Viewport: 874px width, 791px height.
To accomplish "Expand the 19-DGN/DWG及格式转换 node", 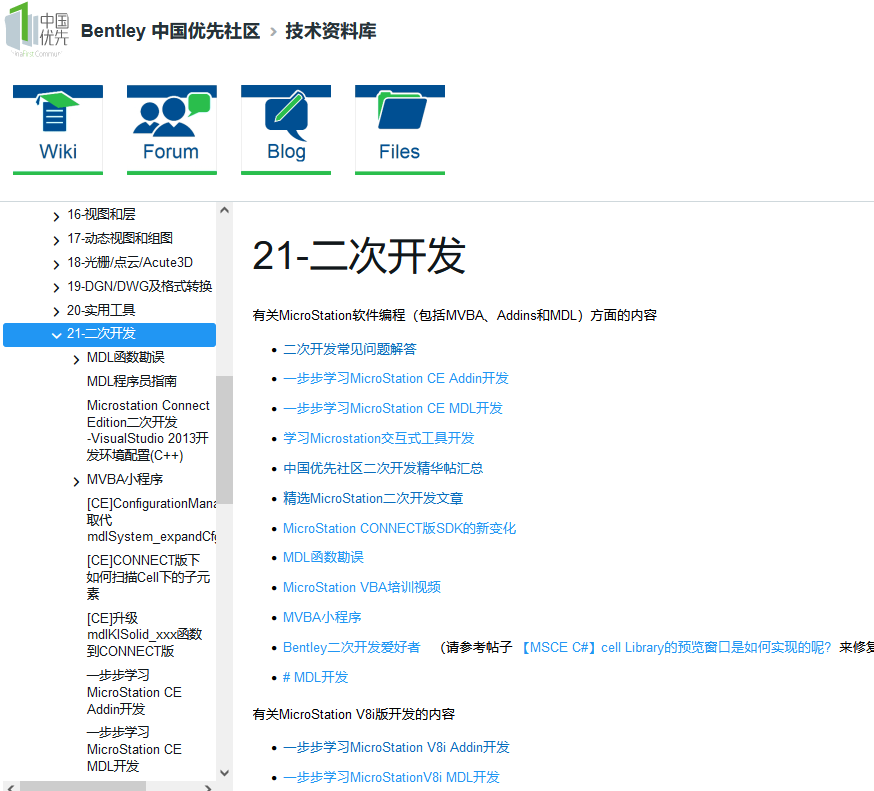I will tap(56, 288).
